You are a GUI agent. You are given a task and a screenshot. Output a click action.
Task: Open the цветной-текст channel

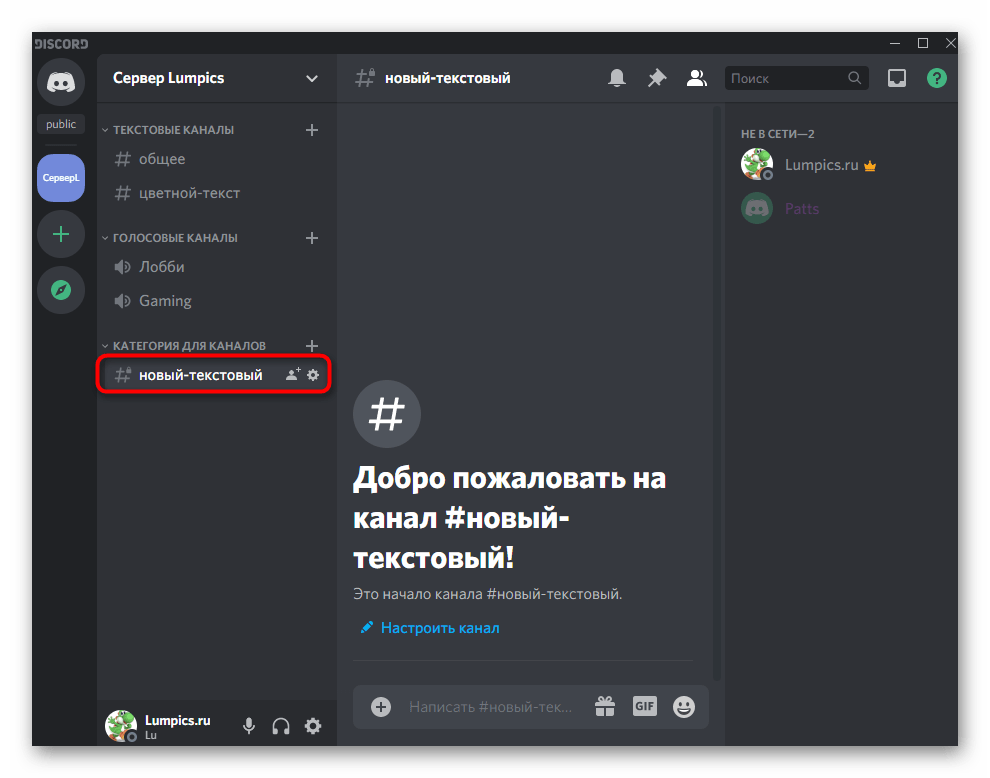point(215,193)
